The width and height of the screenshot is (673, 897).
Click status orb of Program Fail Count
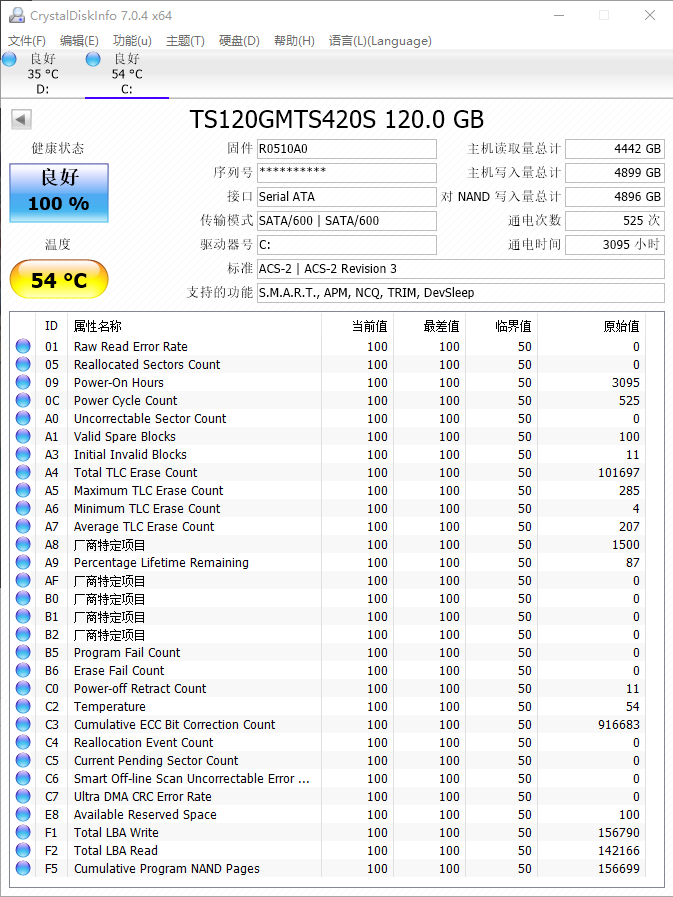[23, 652]
